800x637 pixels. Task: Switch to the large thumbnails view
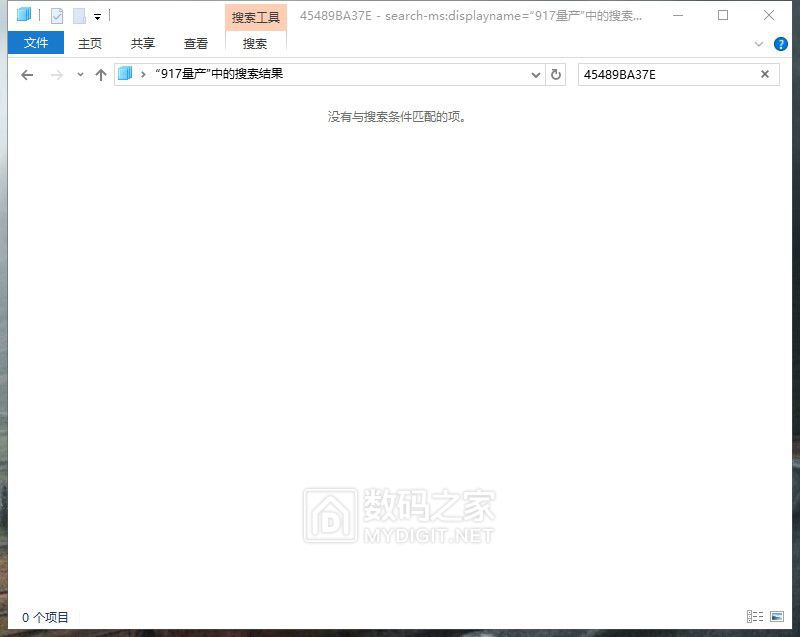(776, 617)
